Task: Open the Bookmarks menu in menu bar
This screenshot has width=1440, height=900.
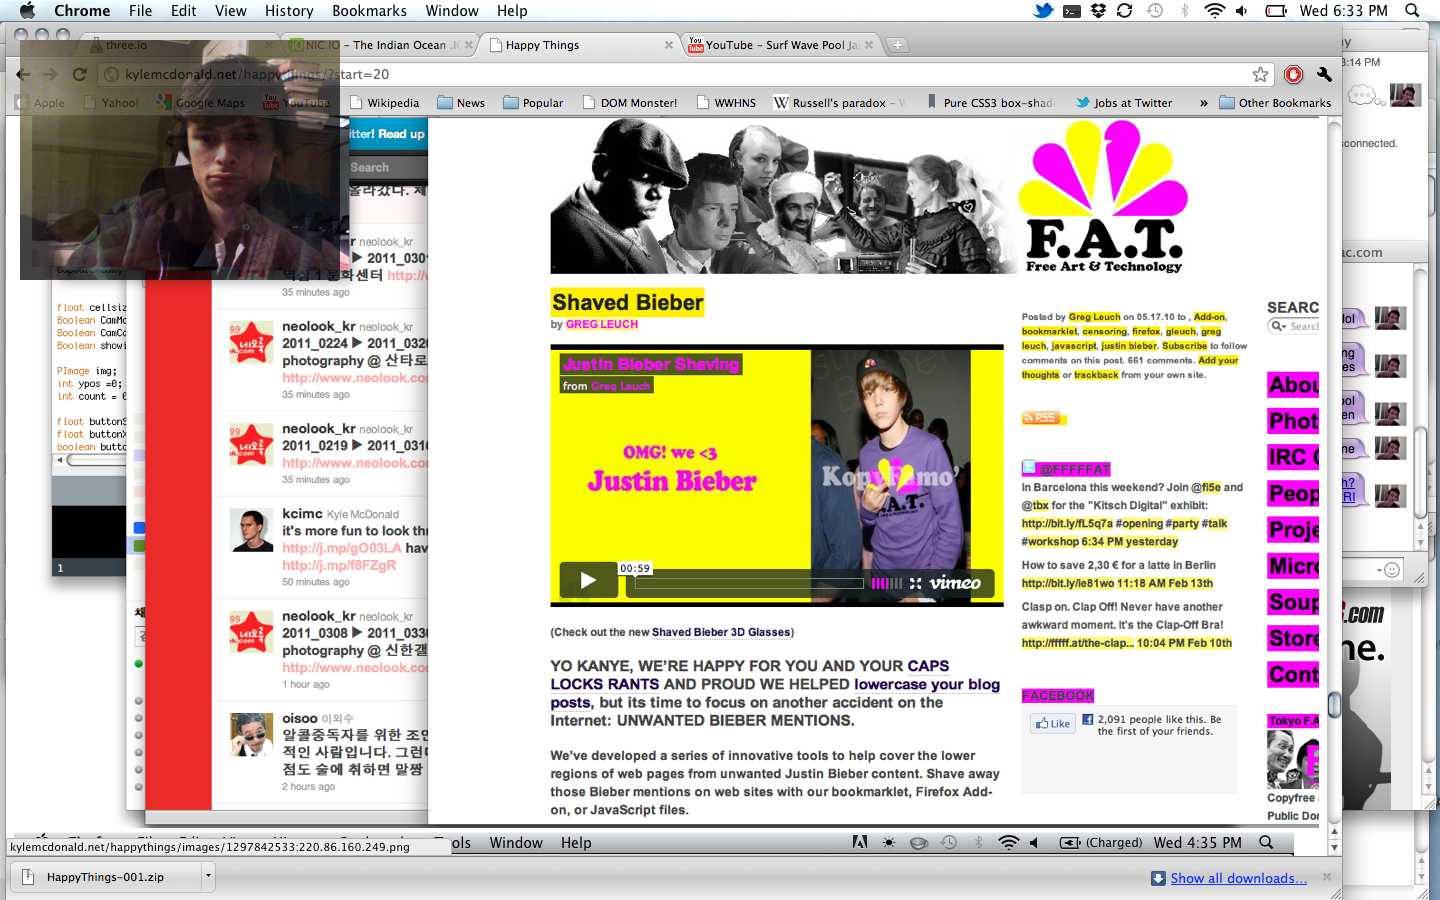Action: [x=369, y=11]
